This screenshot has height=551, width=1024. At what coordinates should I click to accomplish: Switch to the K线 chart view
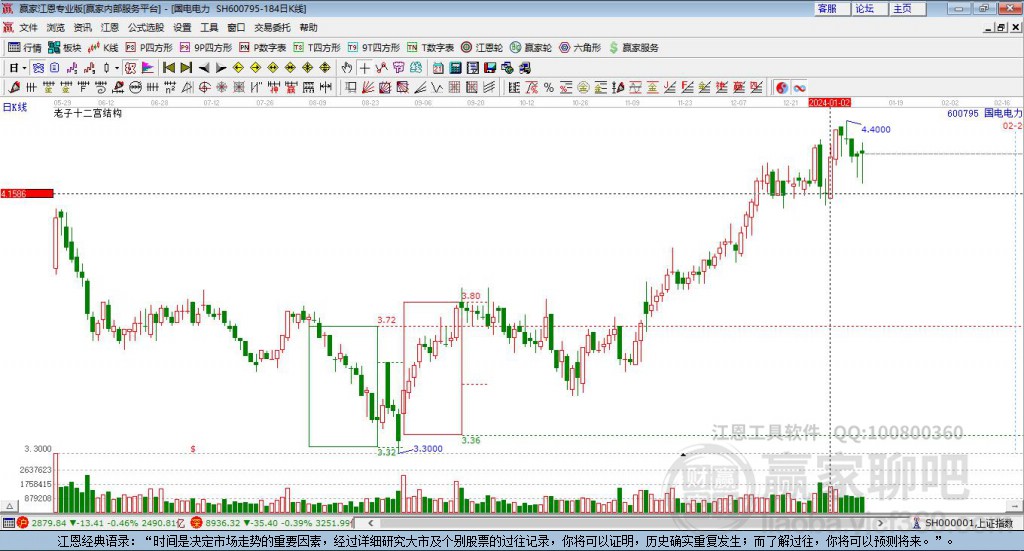tap(103, 48)
